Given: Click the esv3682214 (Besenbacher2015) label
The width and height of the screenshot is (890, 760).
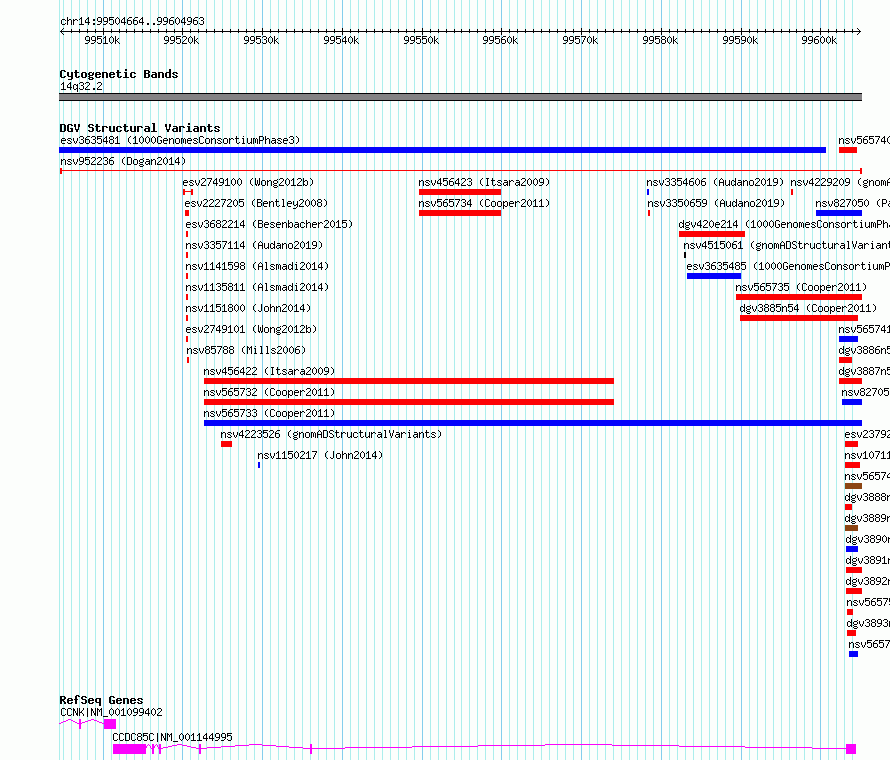Looking at the screenshot, I should (x=269, y=224).
